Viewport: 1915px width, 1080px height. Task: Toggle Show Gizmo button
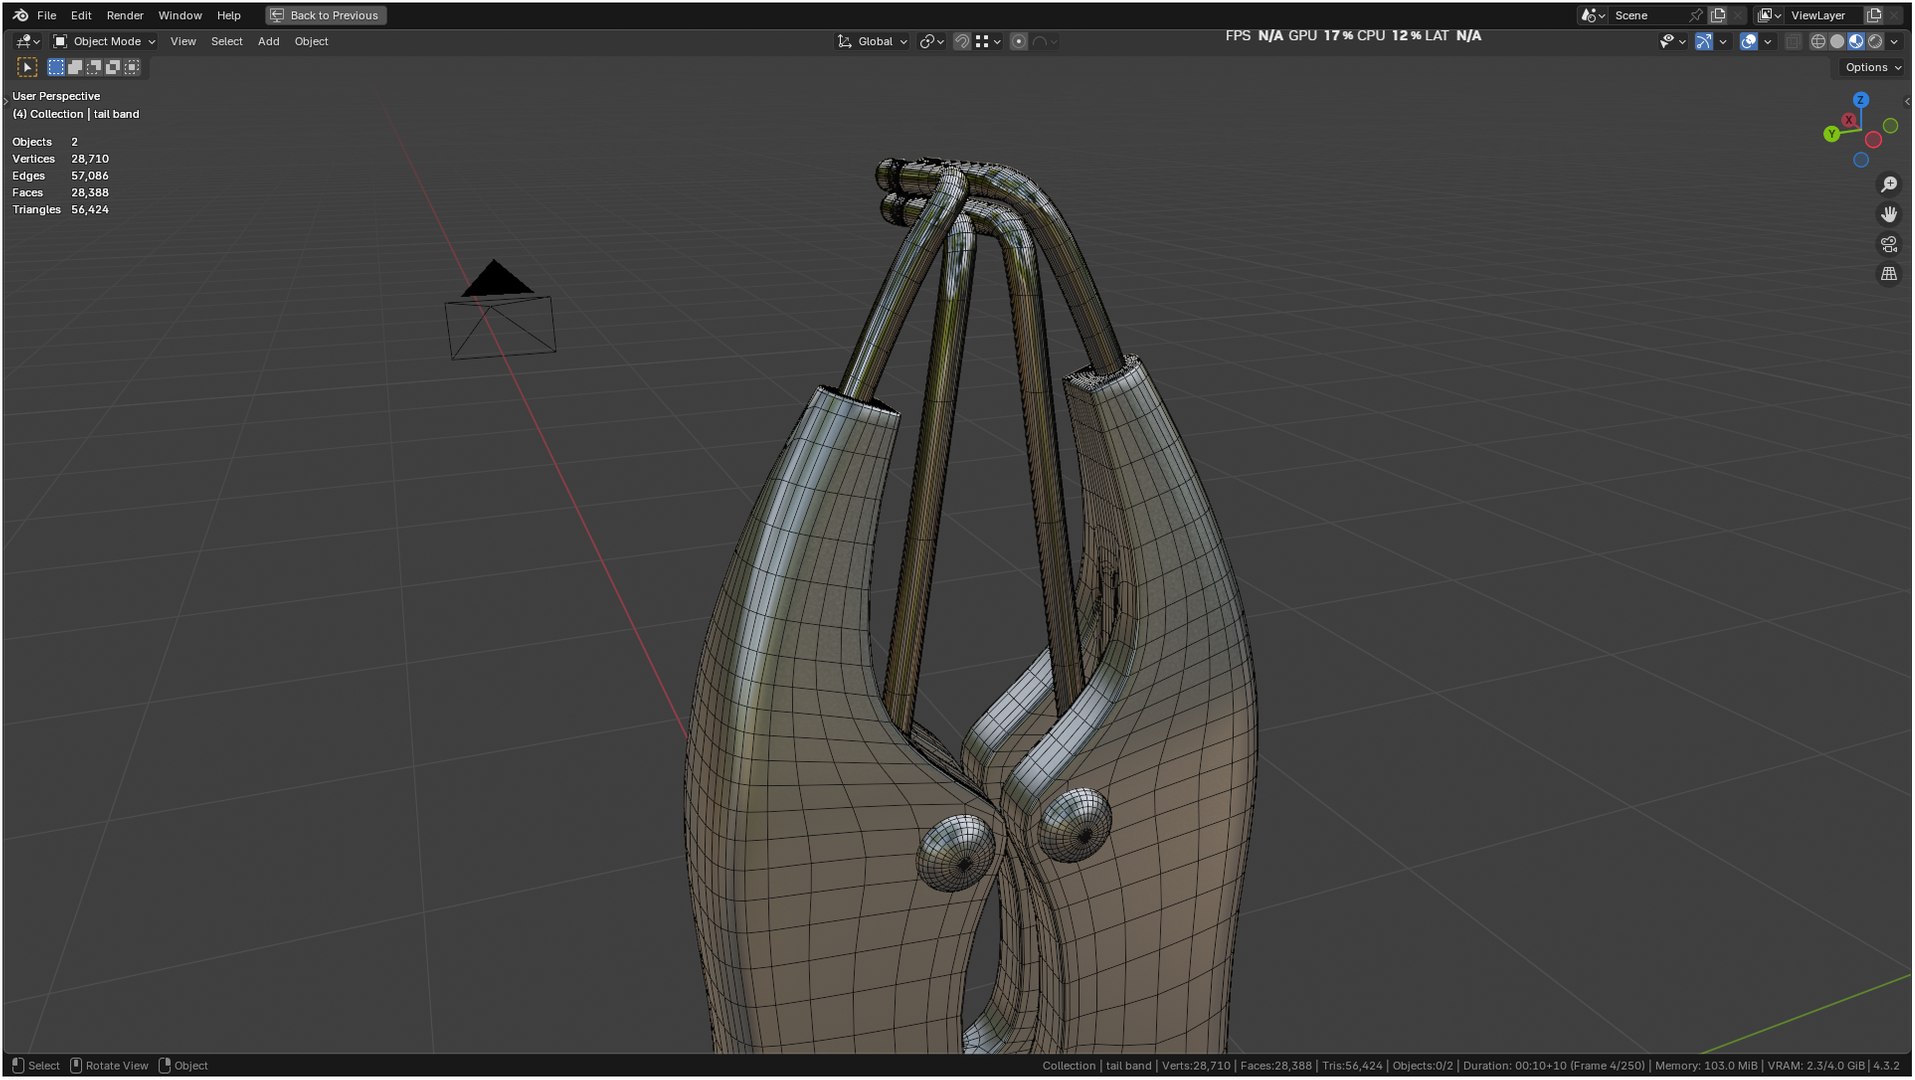(1704, 41)
